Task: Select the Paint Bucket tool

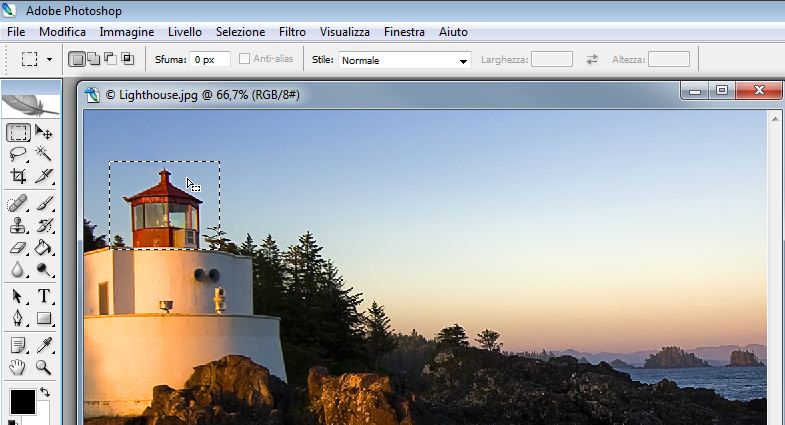Action: tap(44, 247)
